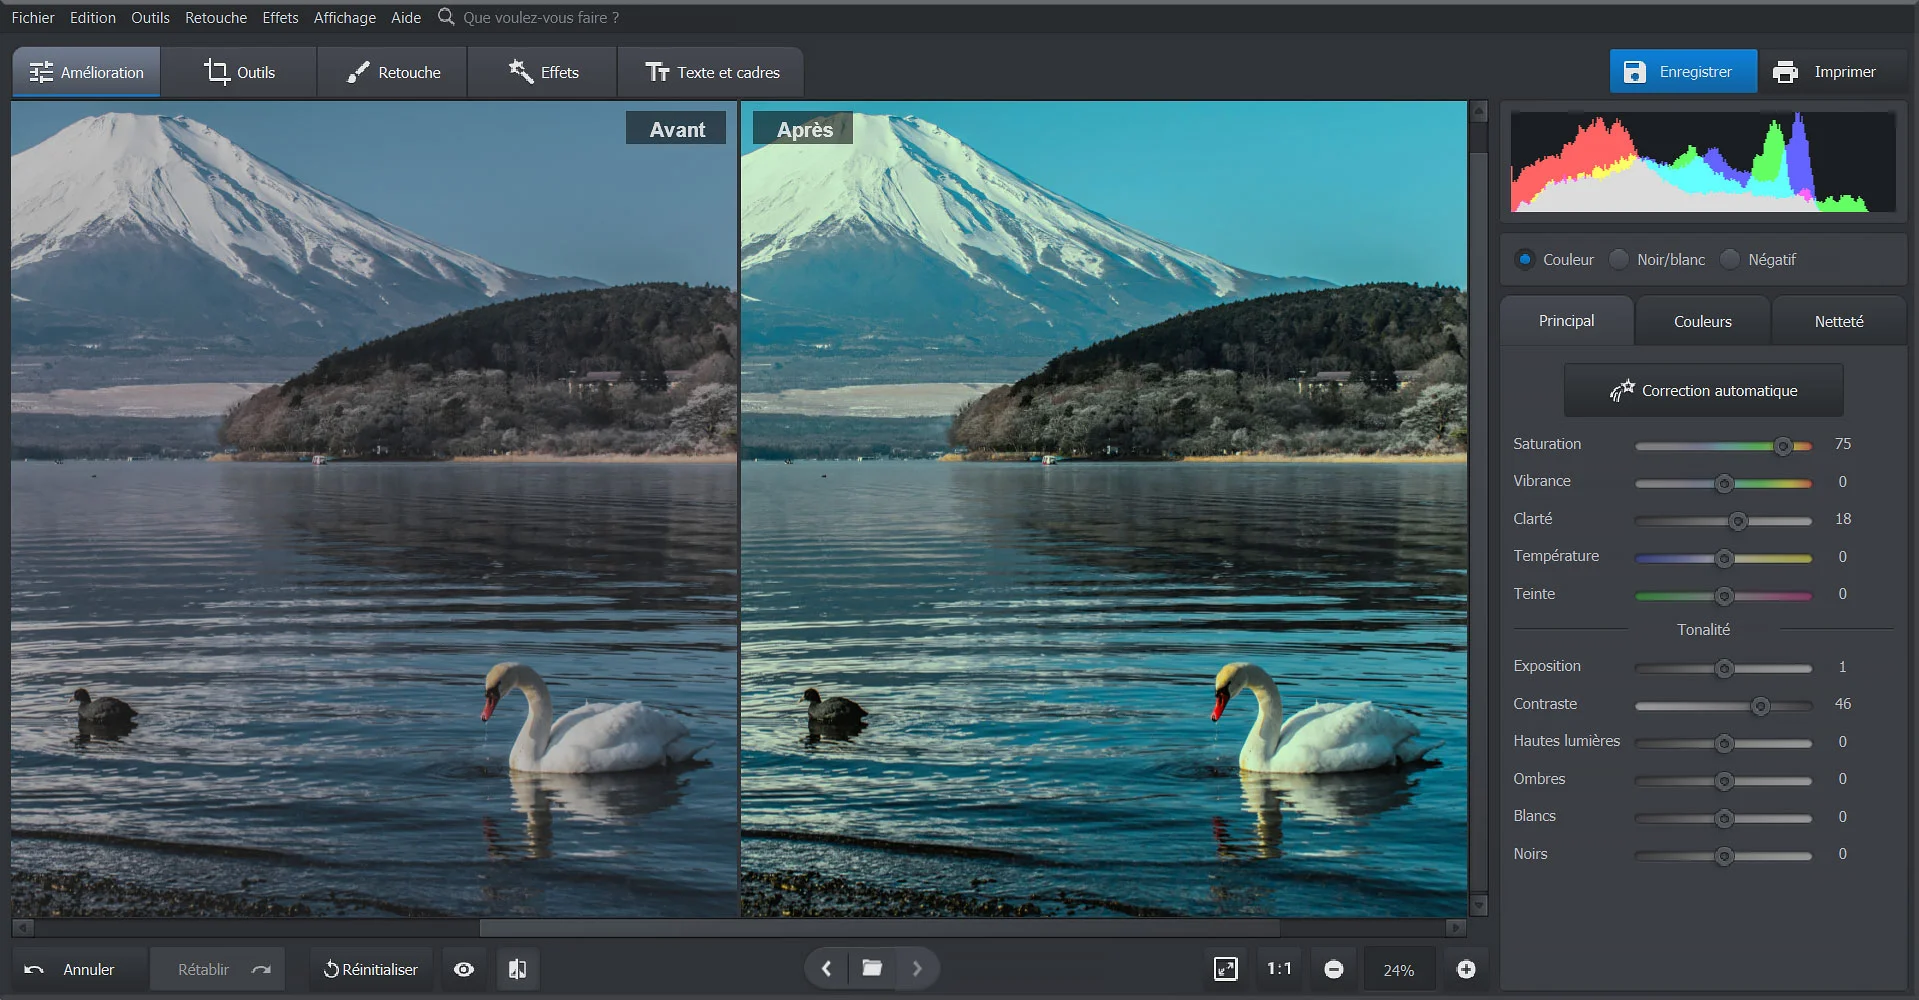Select the Noir/blanc radio button
This screenshot has height=1000, width=1919.
tap(1619, 259)
